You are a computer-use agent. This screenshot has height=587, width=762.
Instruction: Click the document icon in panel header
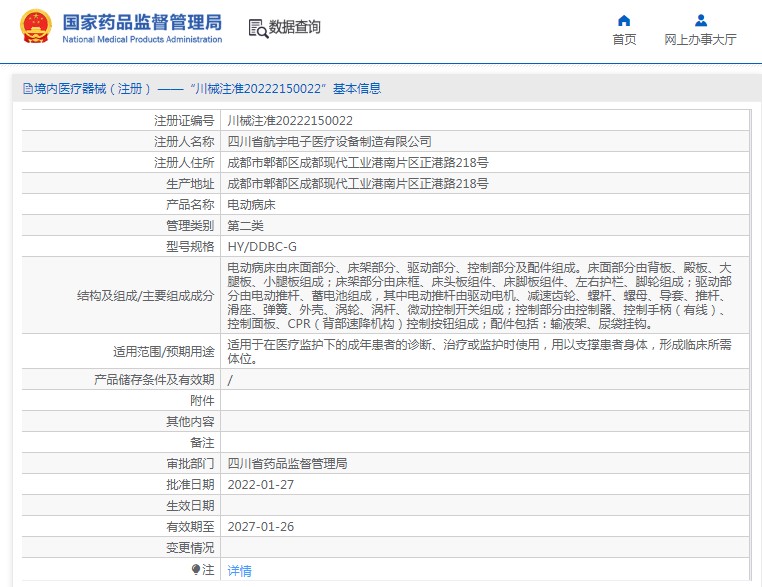coord(26,89)
